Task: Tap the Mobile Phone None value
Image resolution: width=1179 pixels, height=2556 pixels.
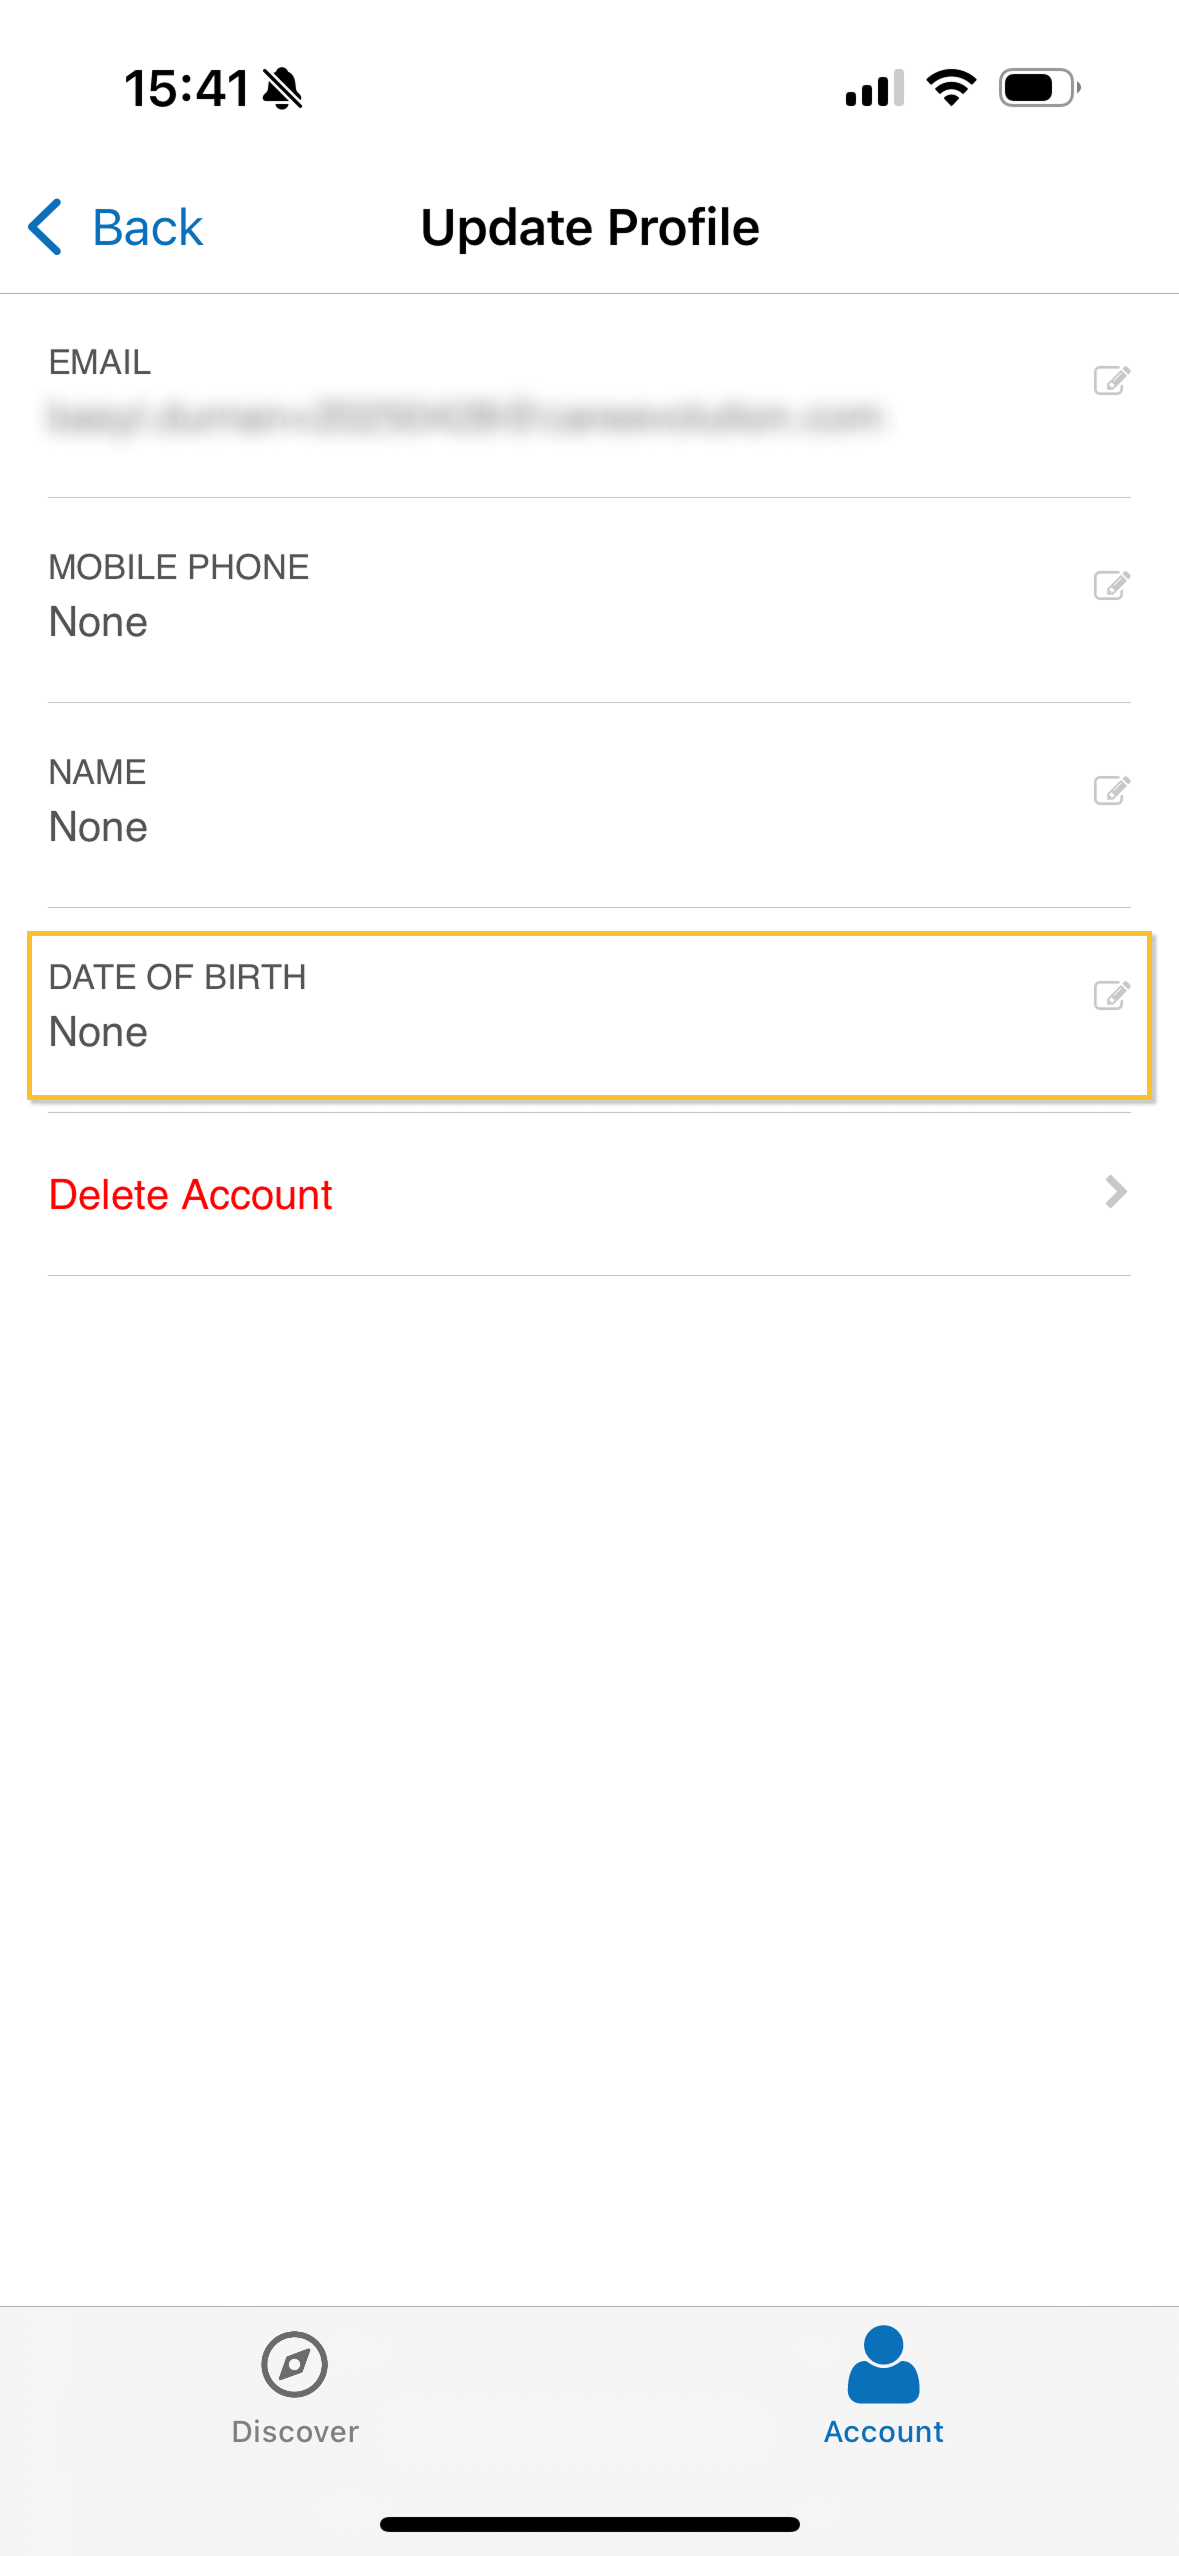Action: (98, 623)
